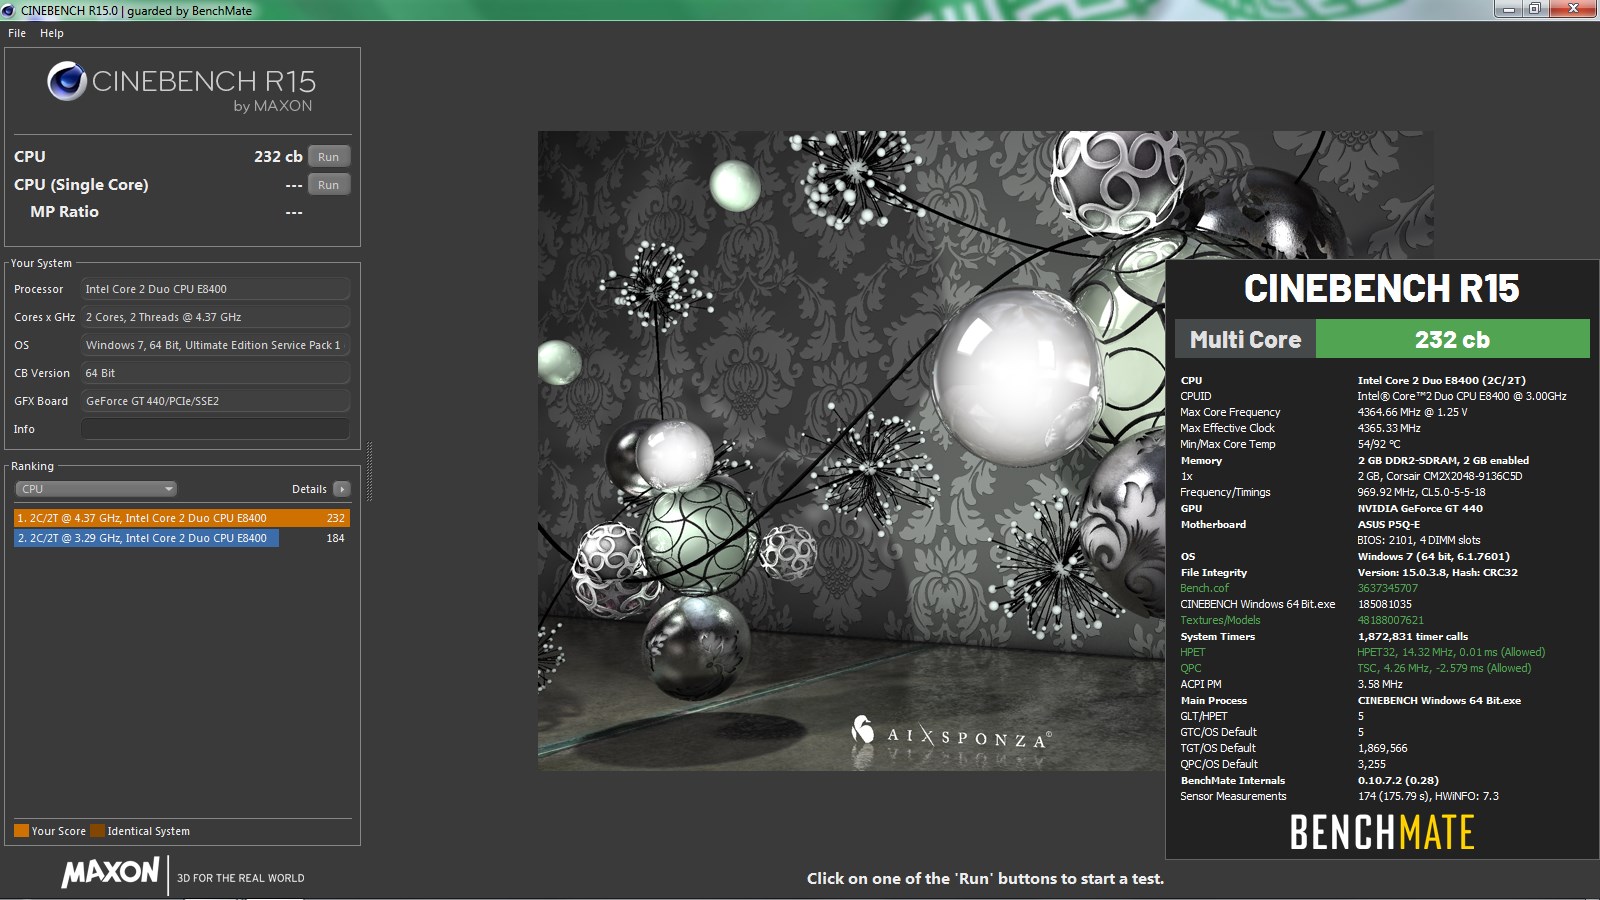
Task: Click the orange Your Score legend swatch
Action: coord(21,831)
